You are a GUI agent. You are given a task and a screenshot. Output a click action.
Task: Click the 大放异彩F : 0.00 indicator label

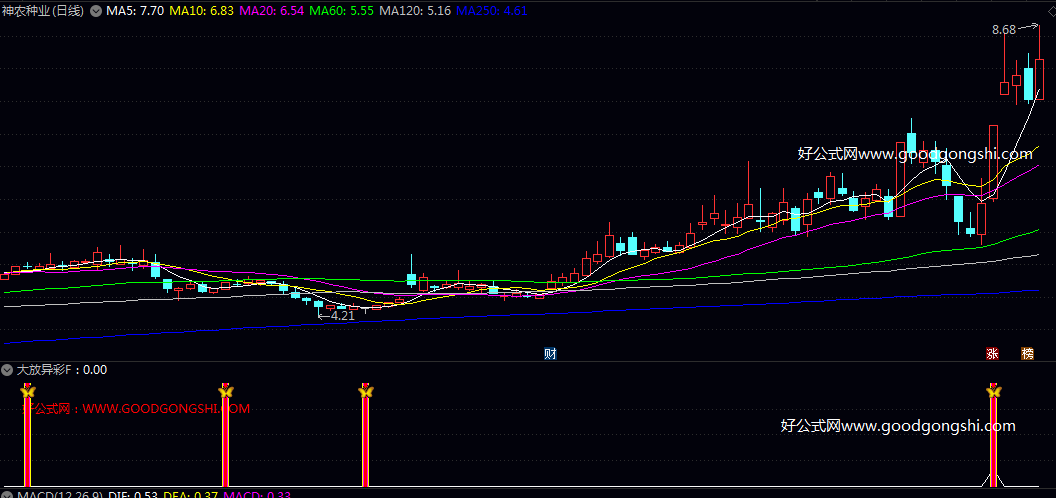point(61,369)
